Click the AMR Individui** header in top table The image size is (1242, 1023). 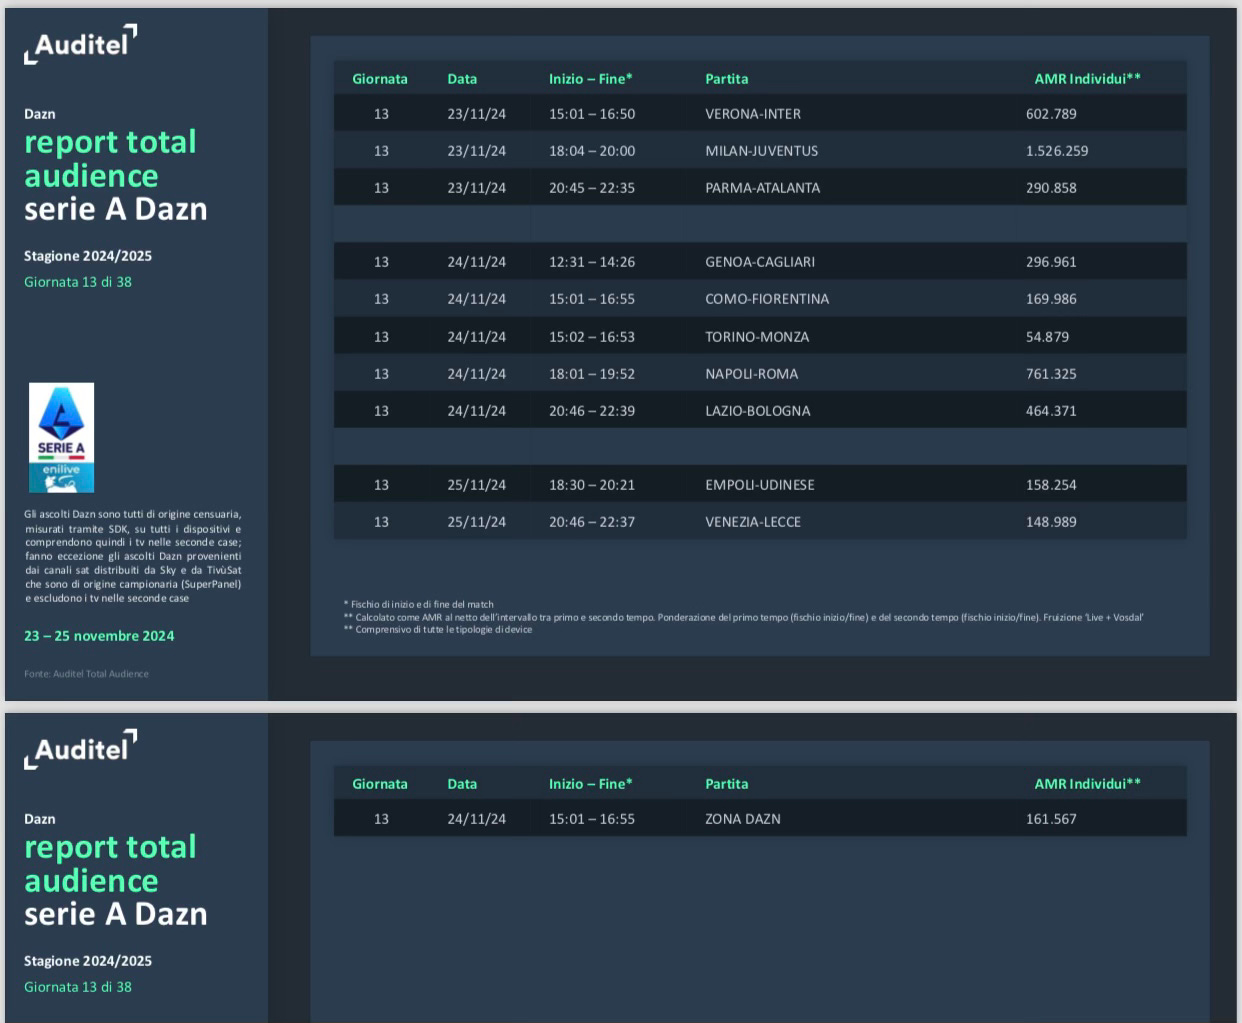point(1088,79)
